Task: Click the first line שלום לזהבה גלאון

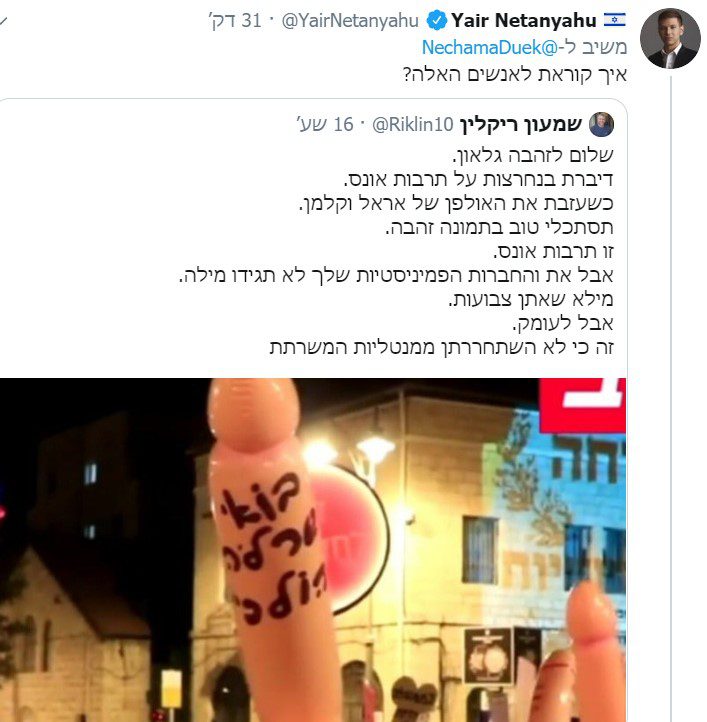Action: pos(533,155)
